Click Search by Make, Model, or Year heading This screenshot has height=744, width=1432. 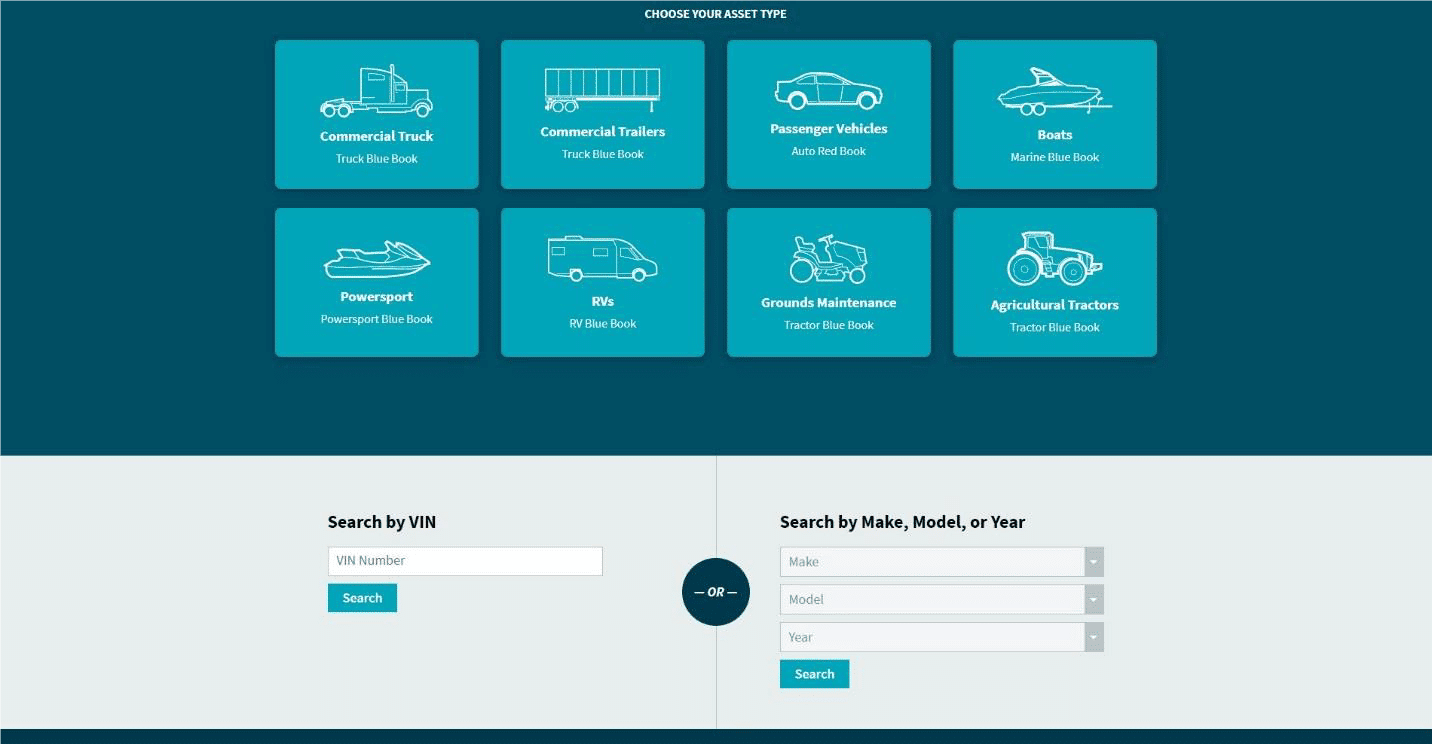tap(902, 522)
